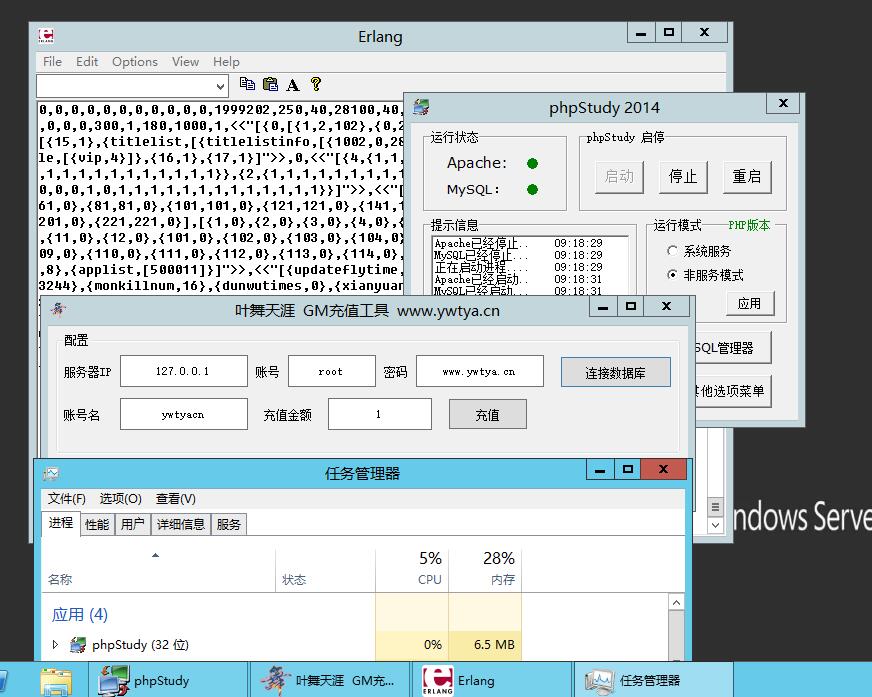
Task: Click the 账号 field containing root
Action: (331, 371)
